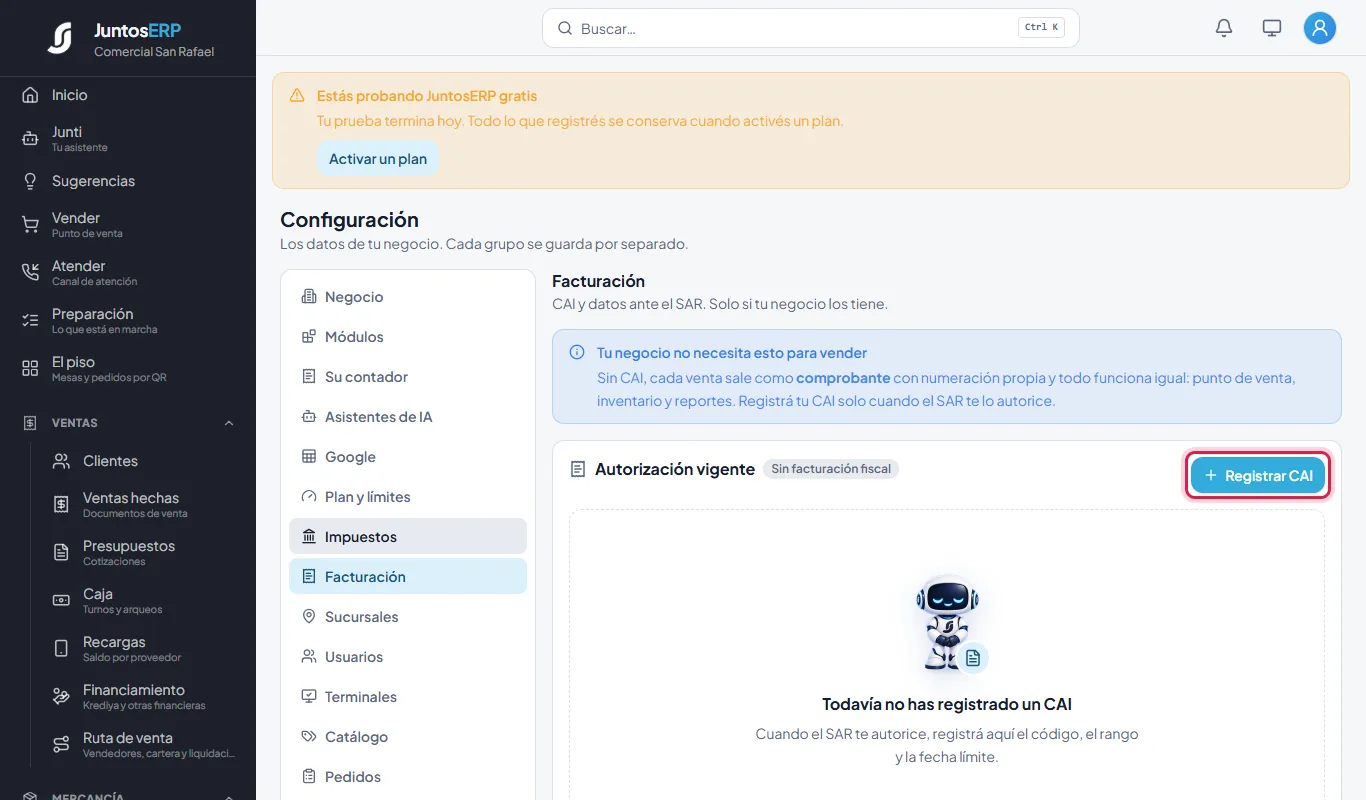Click the Recargas phone icon
This screenshot has width=1366, height=800.
(x=61, y=649)
